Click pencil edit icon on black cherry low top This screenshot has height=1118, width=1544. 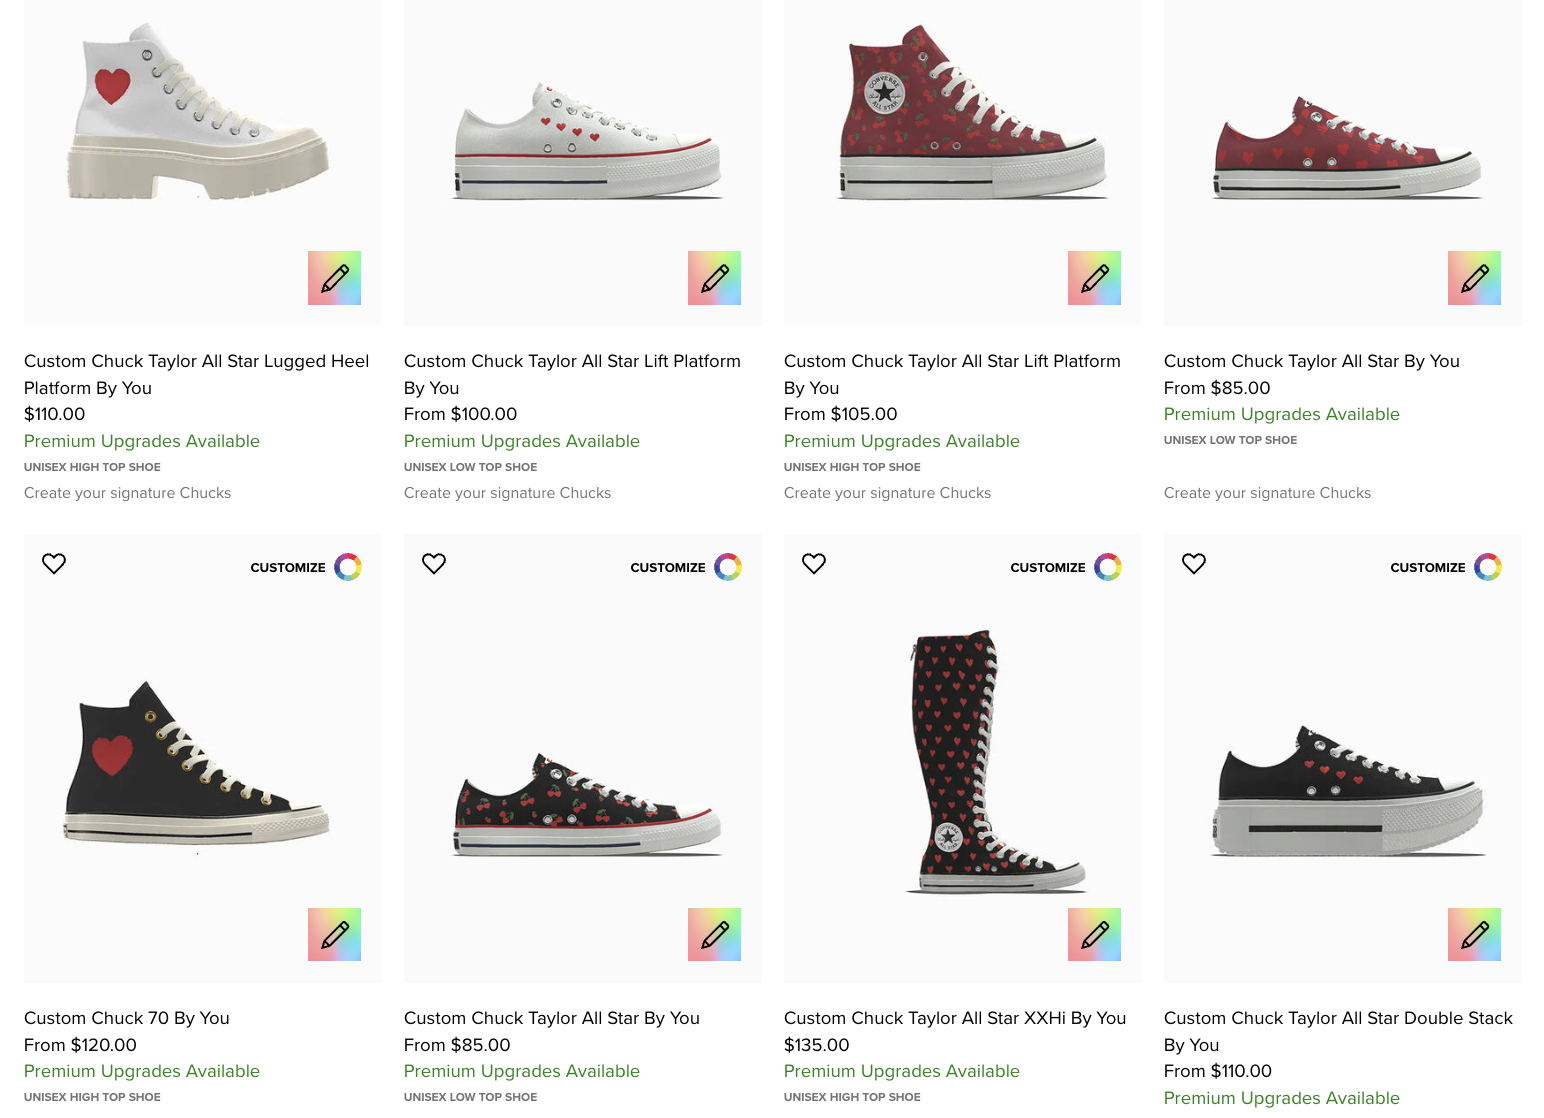point(714,935)
